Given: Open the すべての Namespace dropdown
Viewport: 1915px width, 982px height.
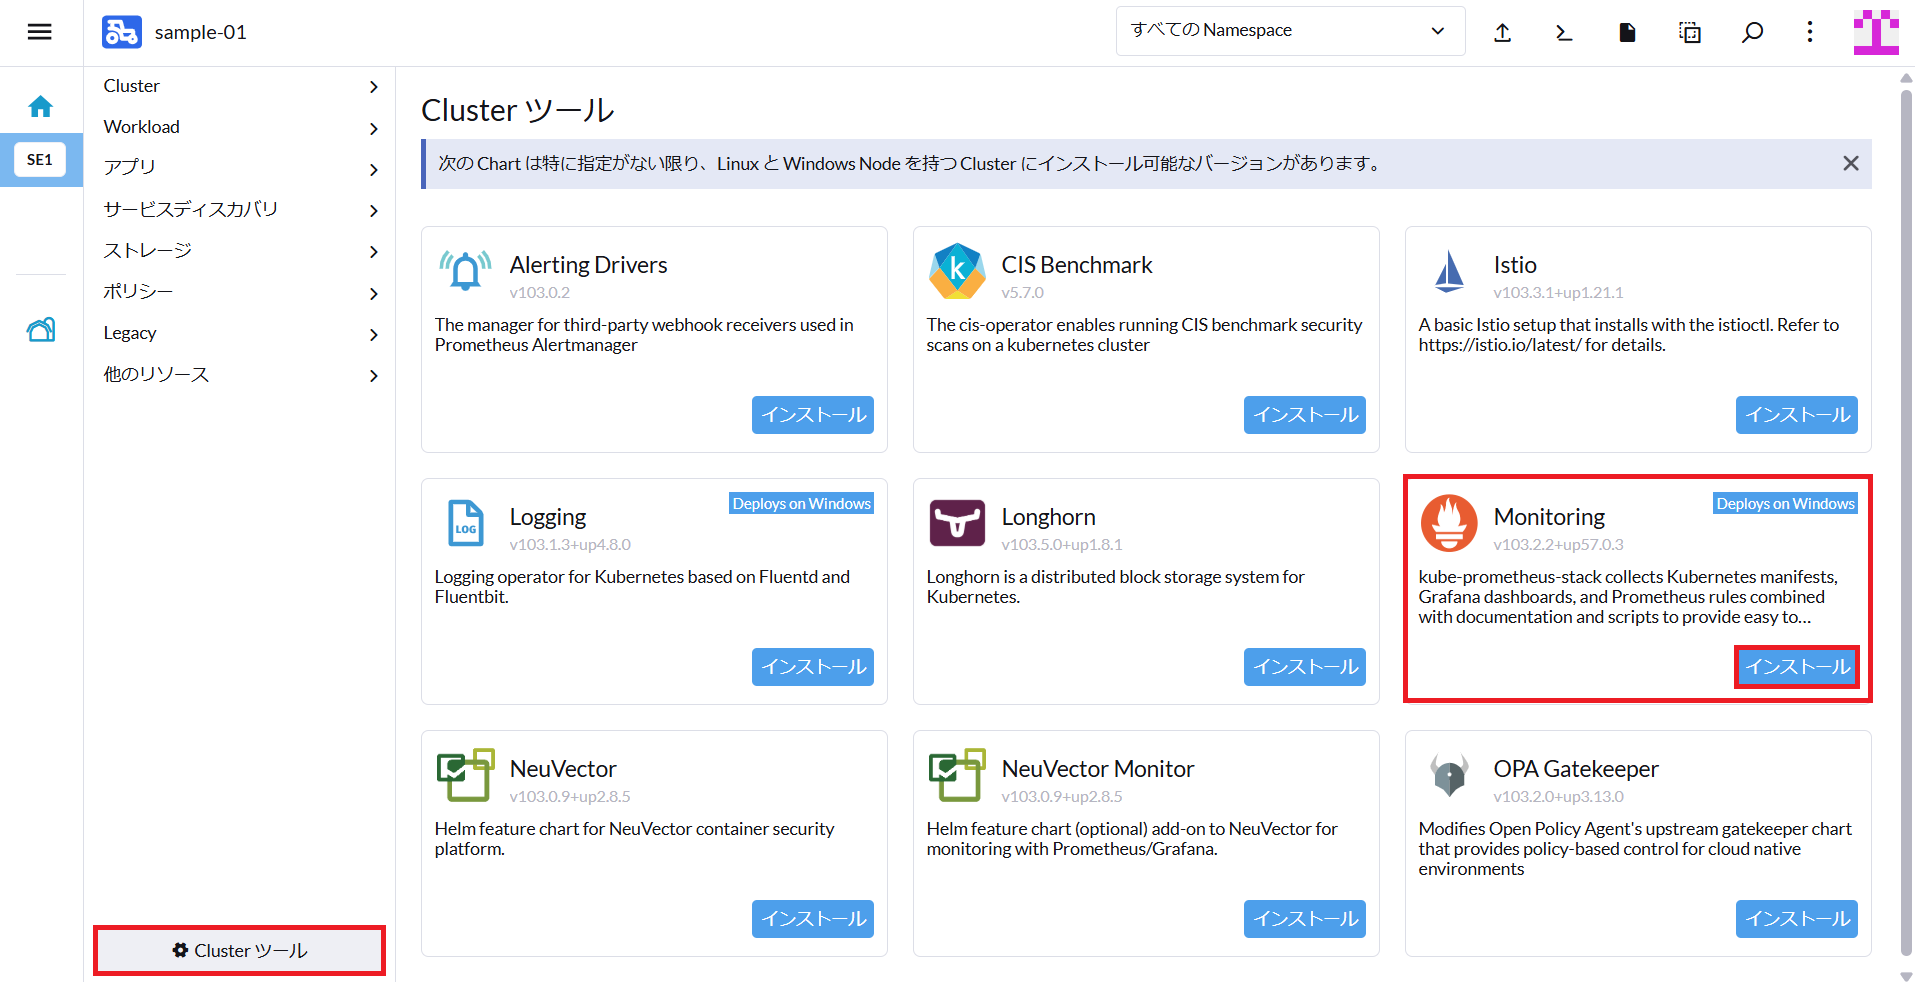Looking at the screenshot, I should (1290, 31).
